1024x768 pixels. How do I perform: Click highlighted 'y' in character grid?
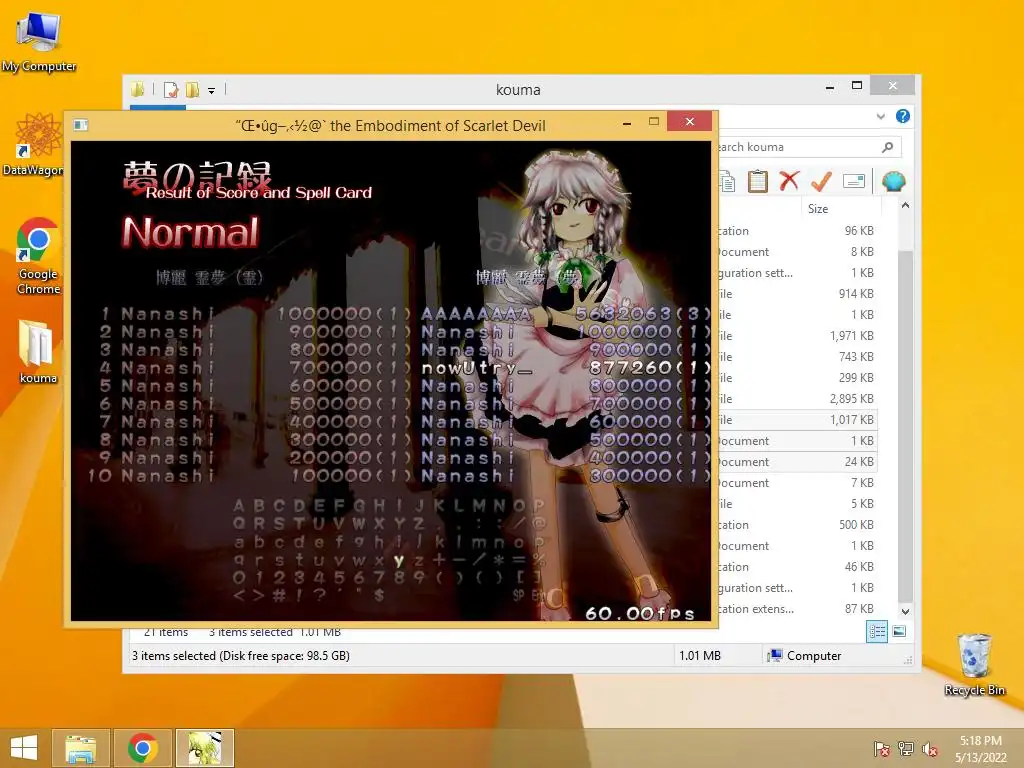398,560
